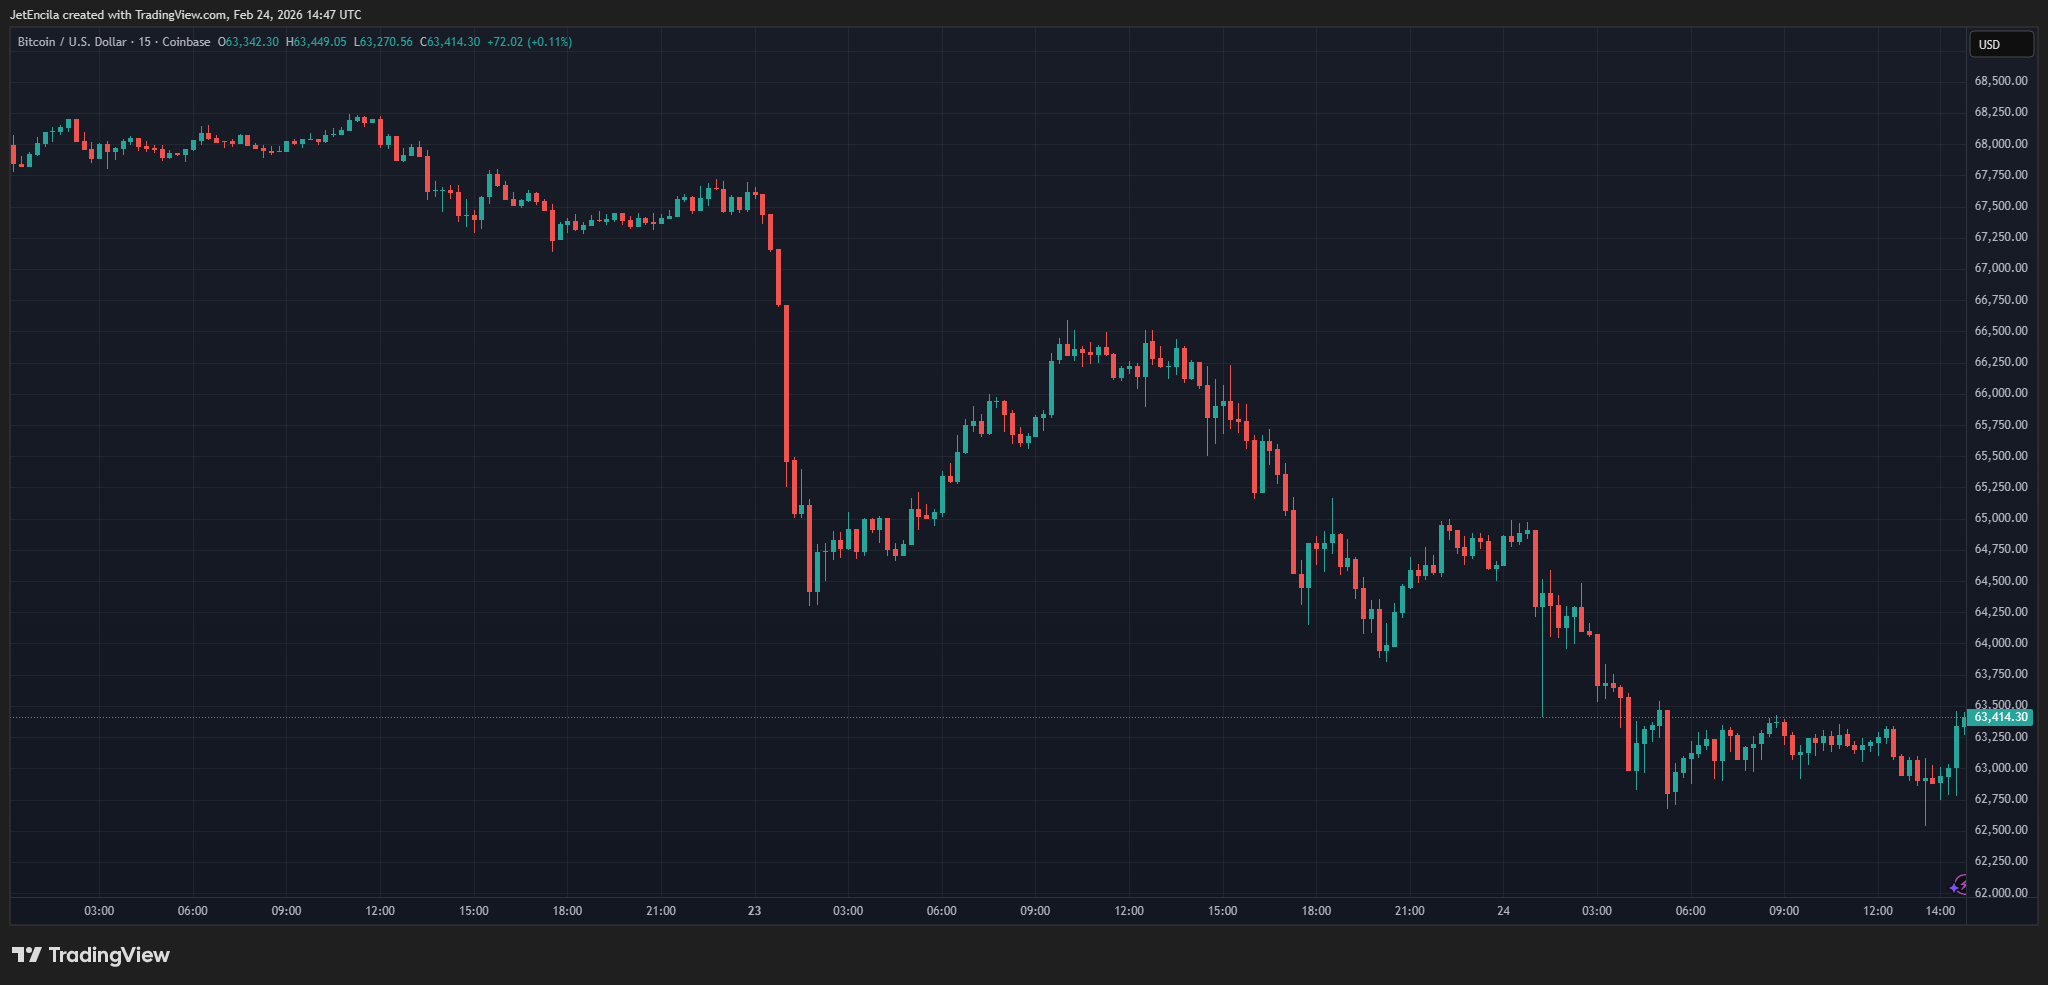Click the TradingView logo icon
This screenshot has height=985, width=2048.
tap(26, 955)
